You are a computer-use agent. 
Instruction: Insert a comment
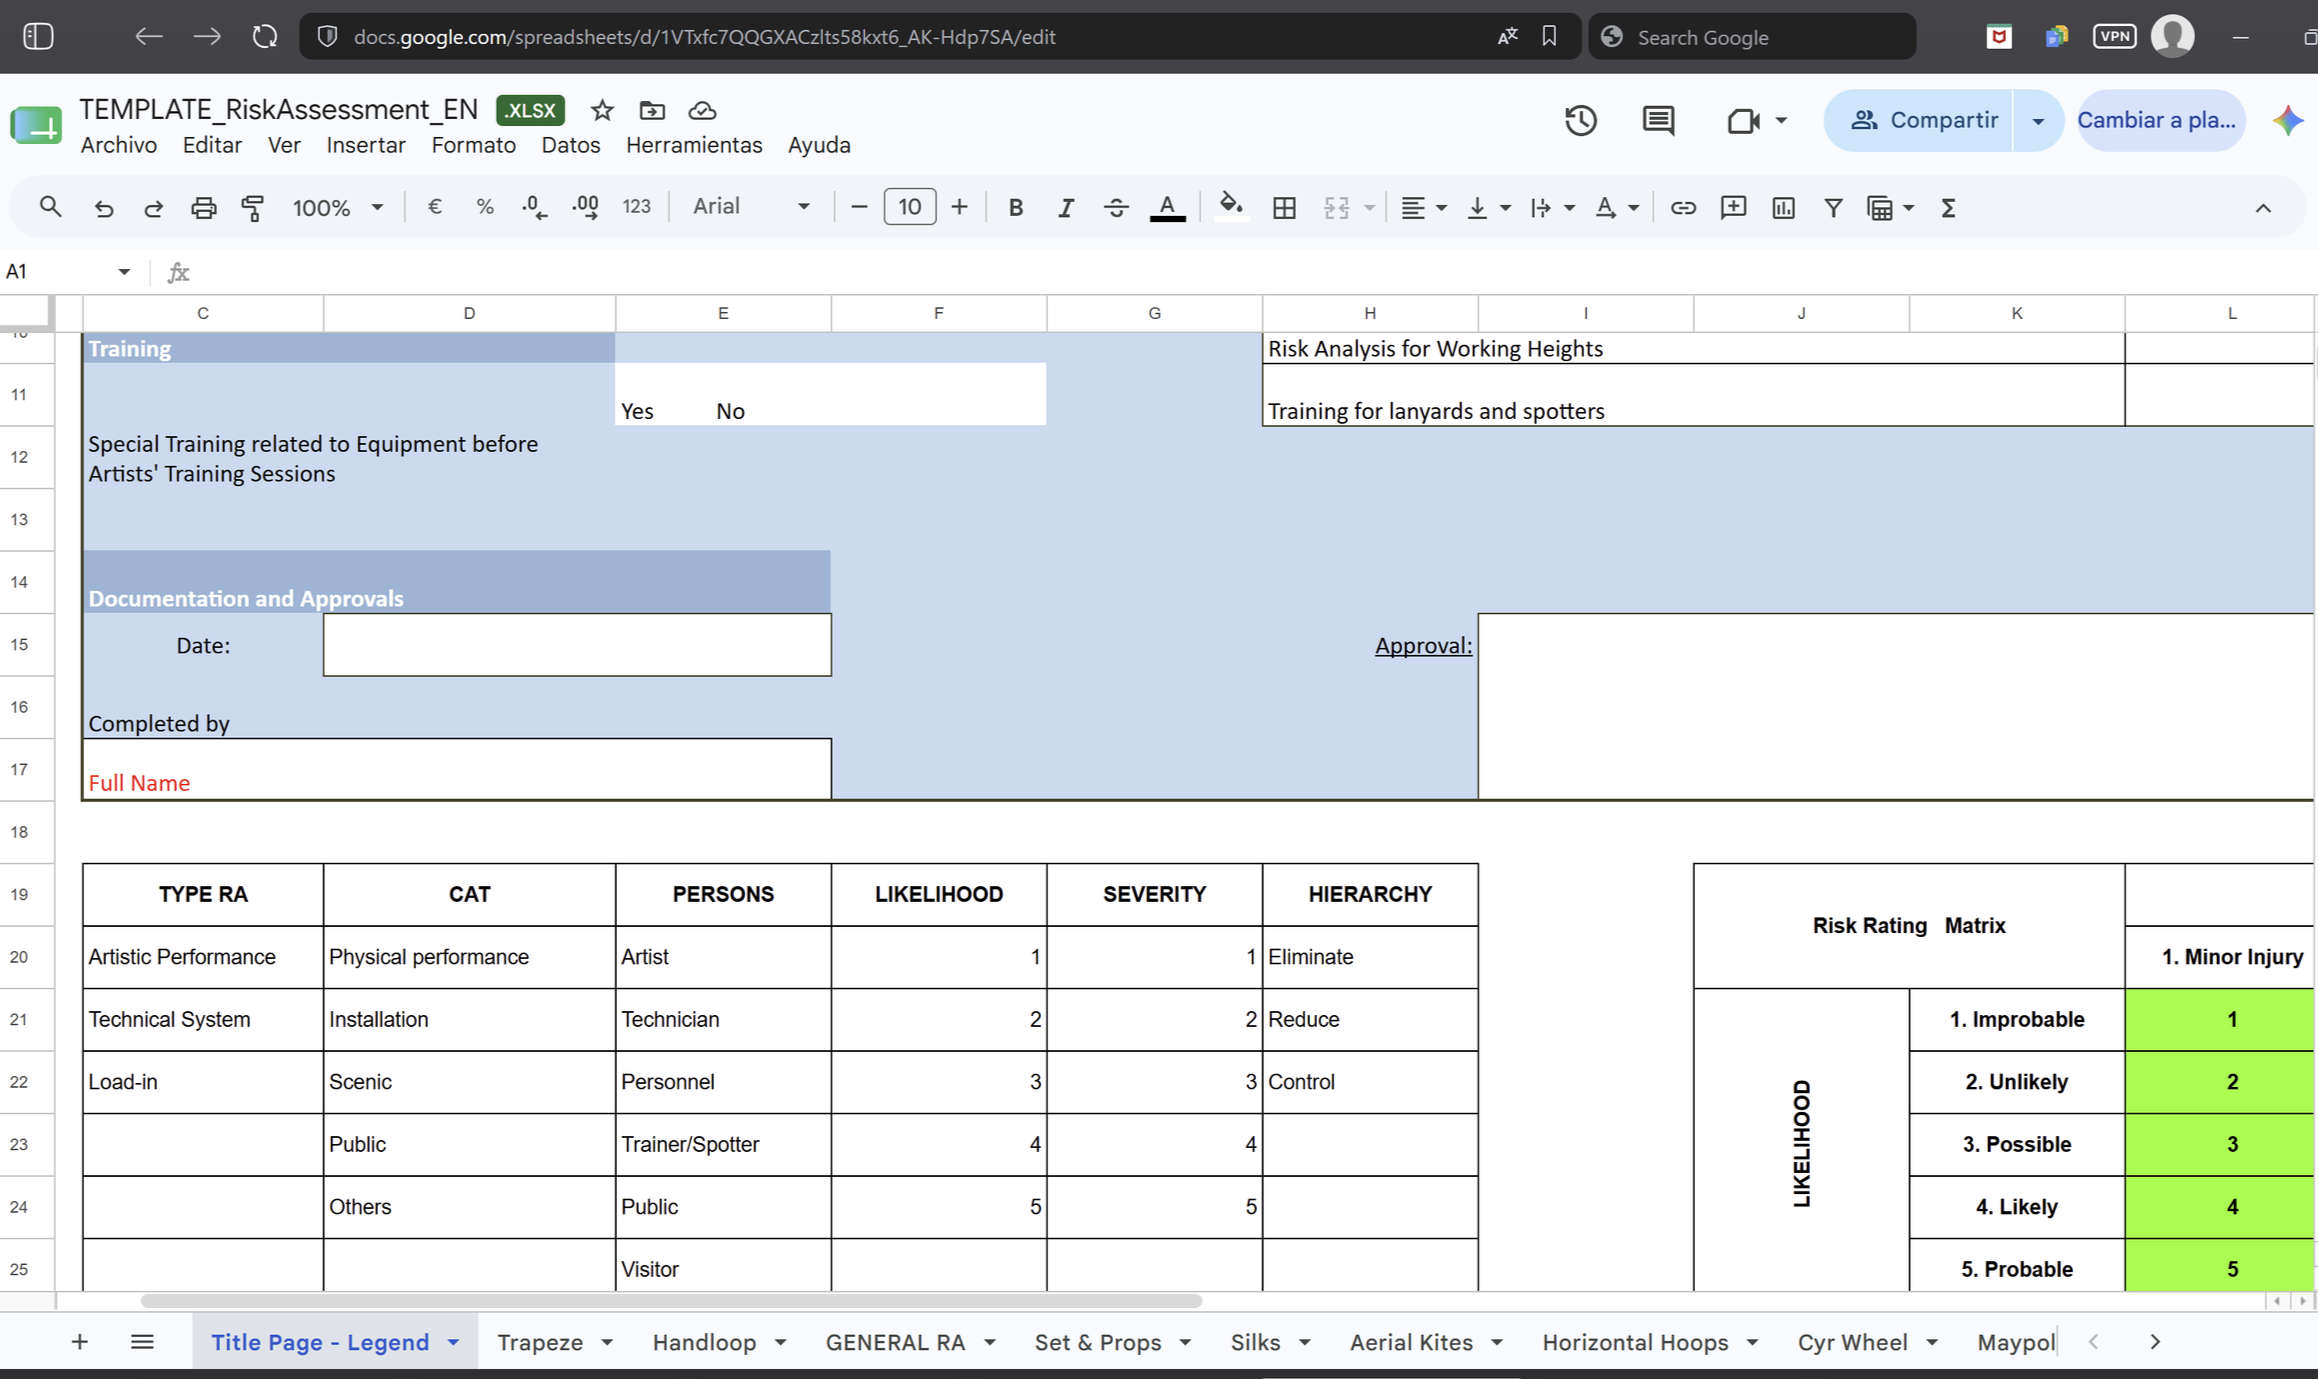coord(1733,207)
